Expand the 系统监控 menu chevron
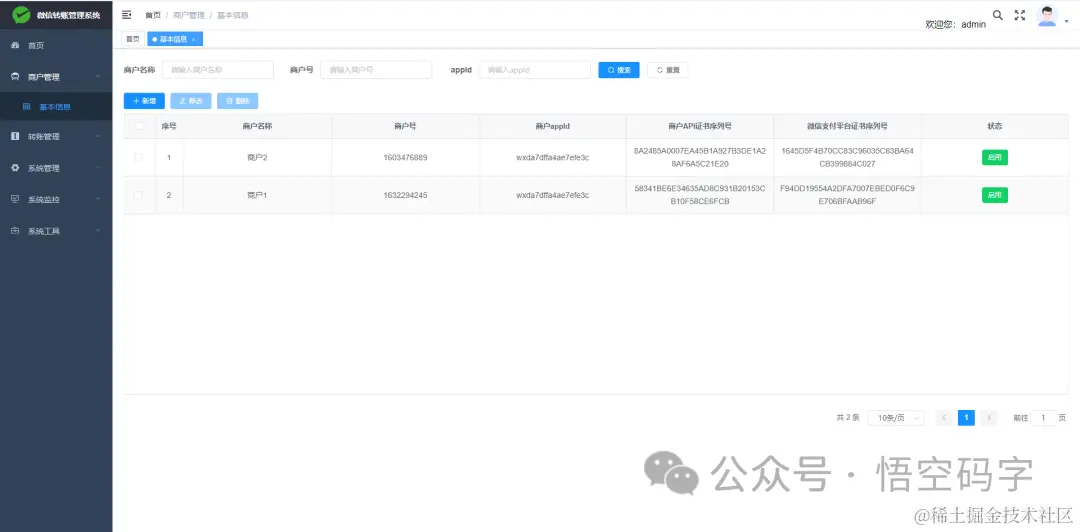 pos(98,199)
